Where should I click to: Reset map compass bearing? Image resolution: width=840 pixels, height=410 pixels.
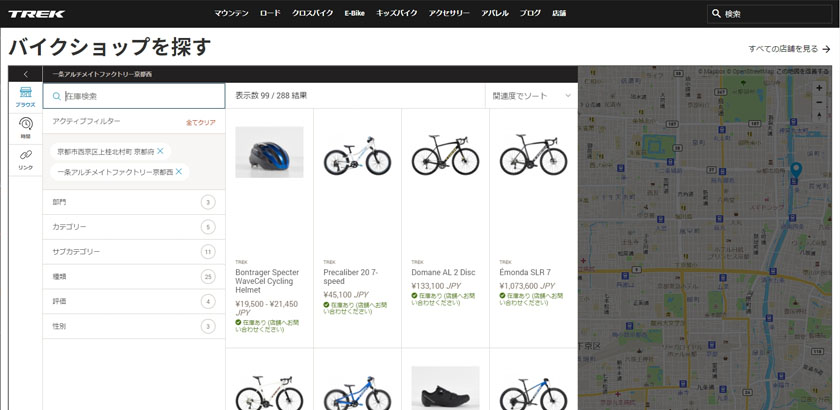819,115
